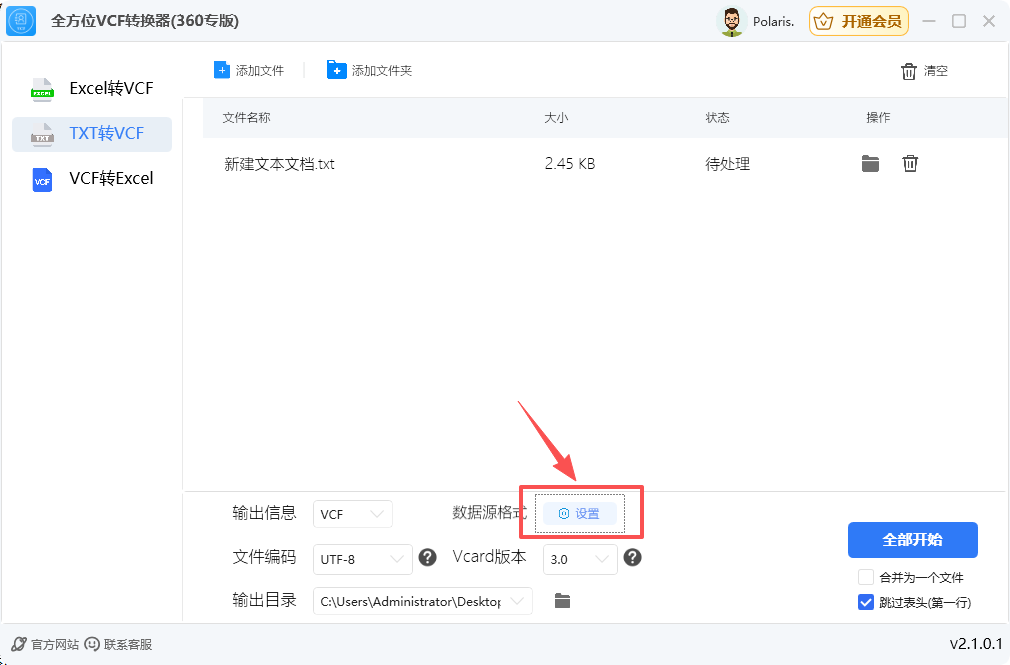This screenshot has width=1010, height=665.
Task: Open the Vcard版本 dropdown
Action: coord(580,560)
